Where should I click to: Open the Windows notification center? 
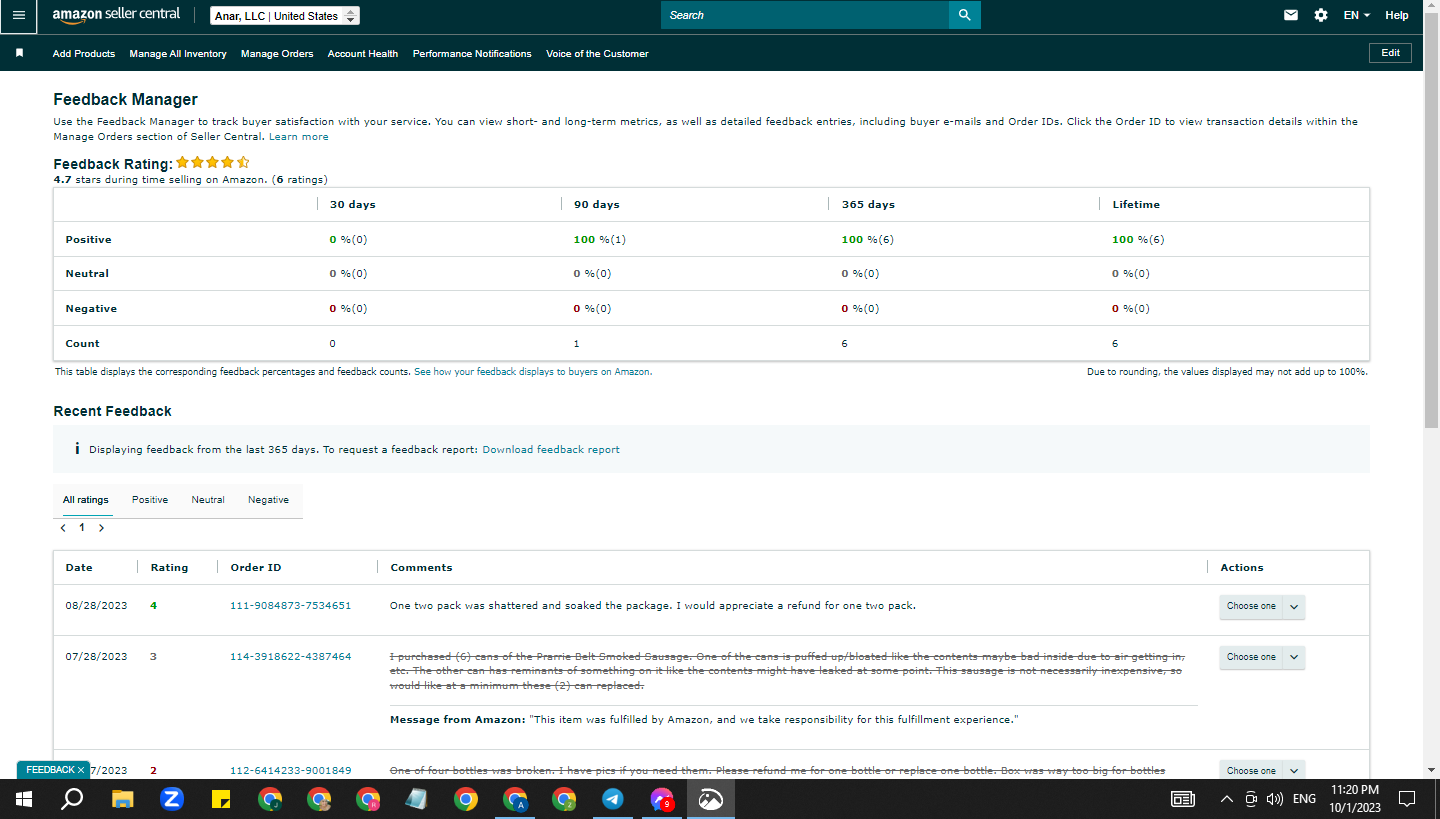point(1407,799)
